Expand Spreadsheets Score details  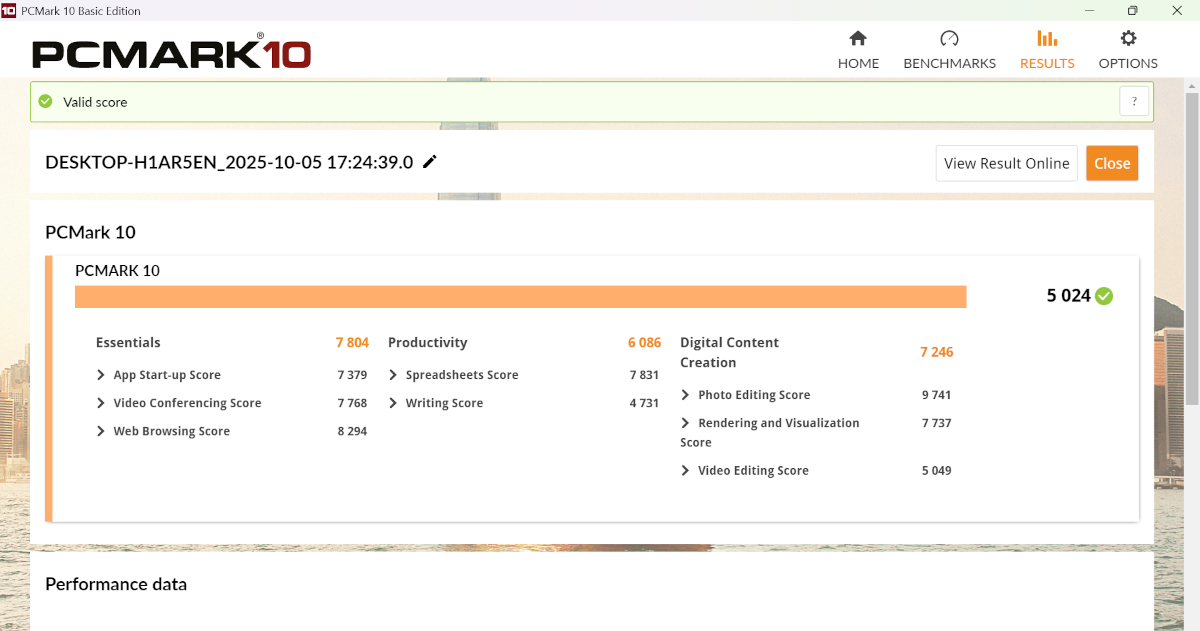[x=393, y=375]
